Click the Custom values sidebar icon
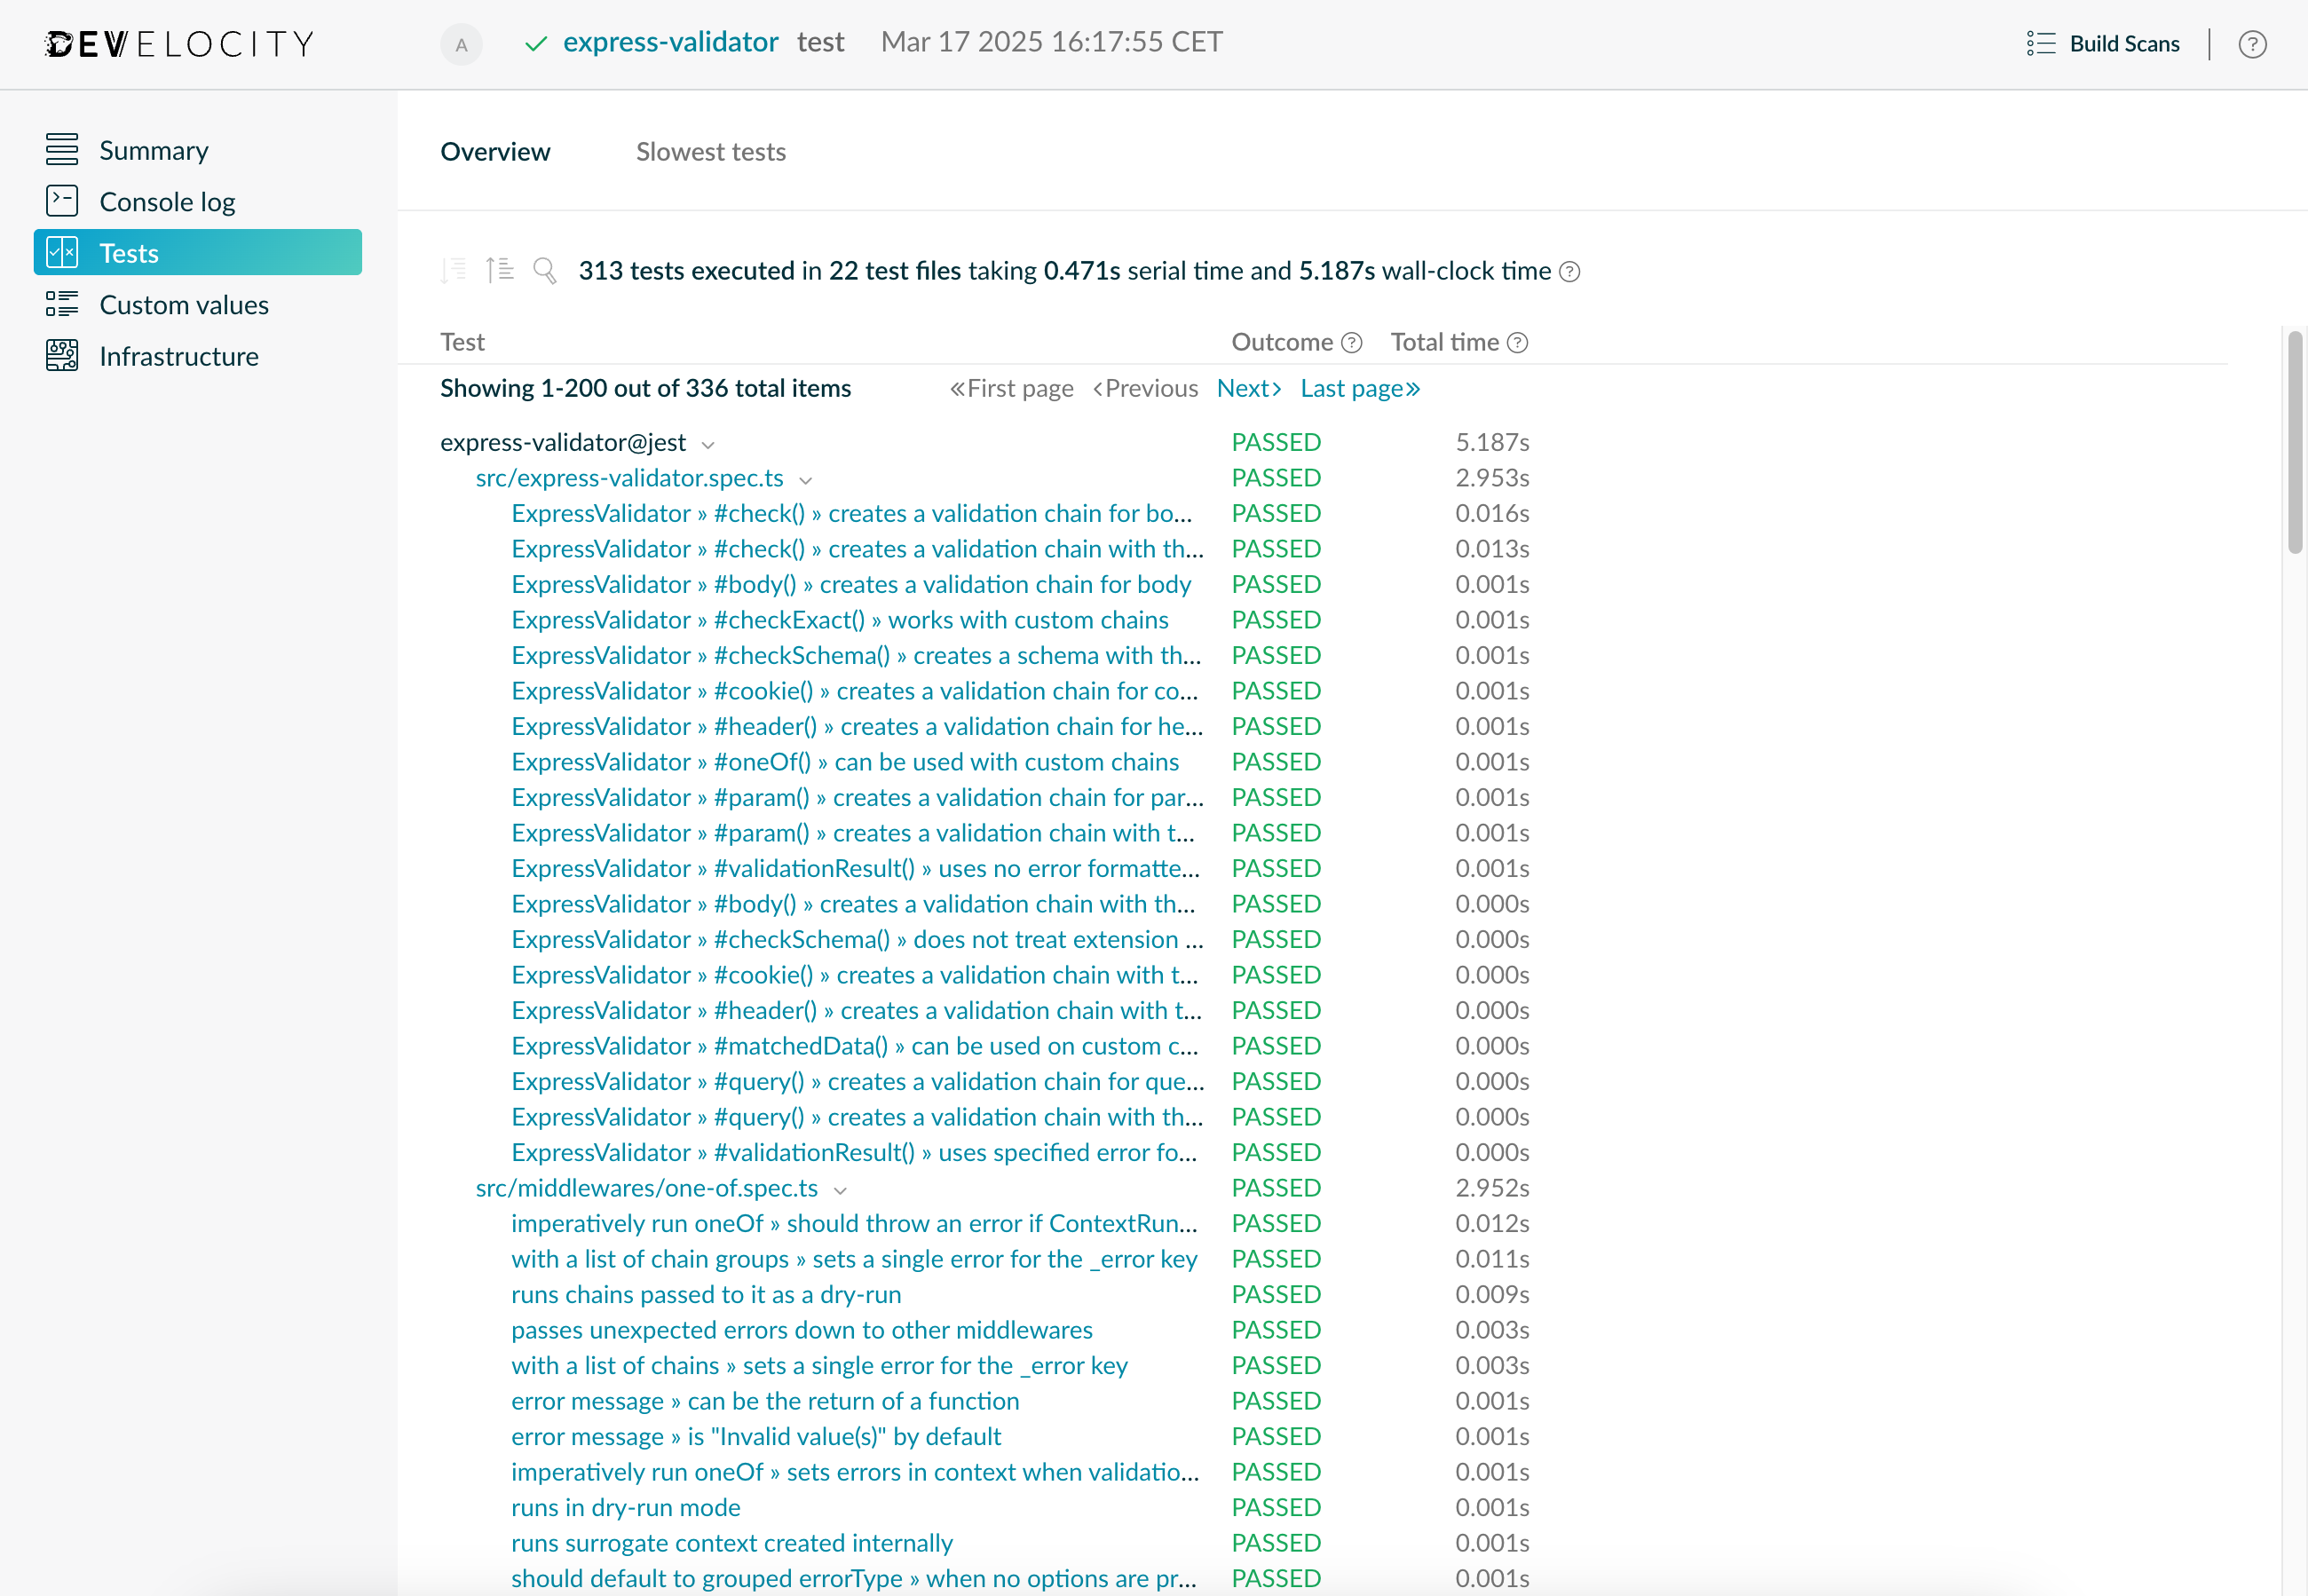This screenshot has width=2308, height=1596. coord(62,304)
